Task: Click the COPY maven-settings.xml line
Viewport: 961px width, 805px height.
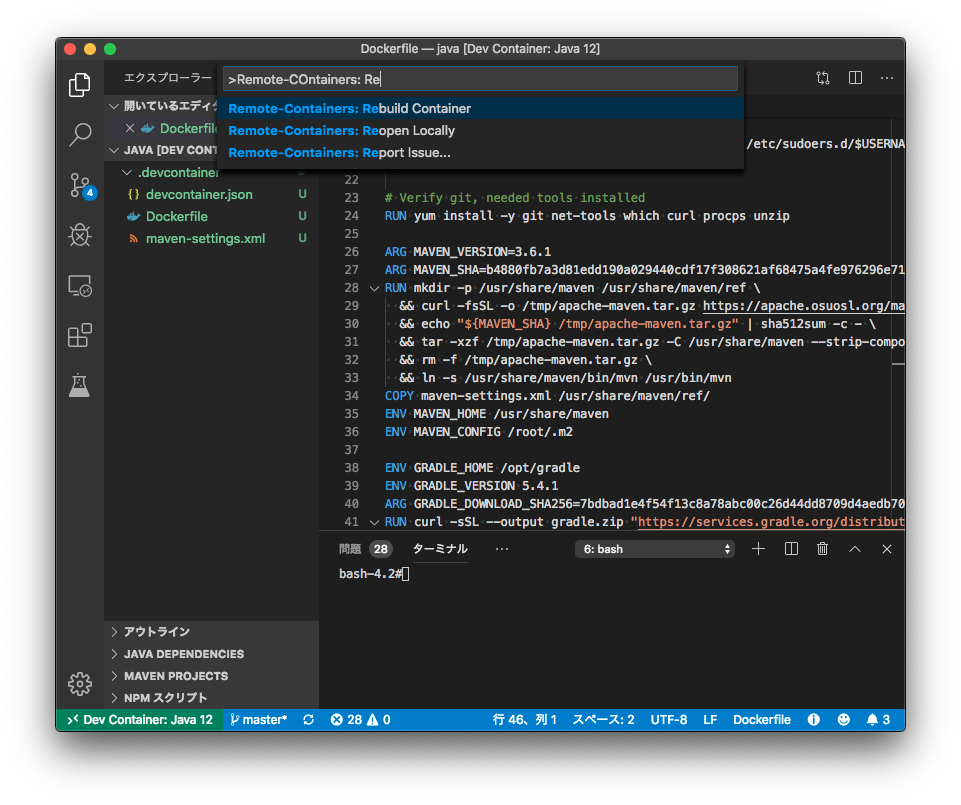Action: pos(547,396)
